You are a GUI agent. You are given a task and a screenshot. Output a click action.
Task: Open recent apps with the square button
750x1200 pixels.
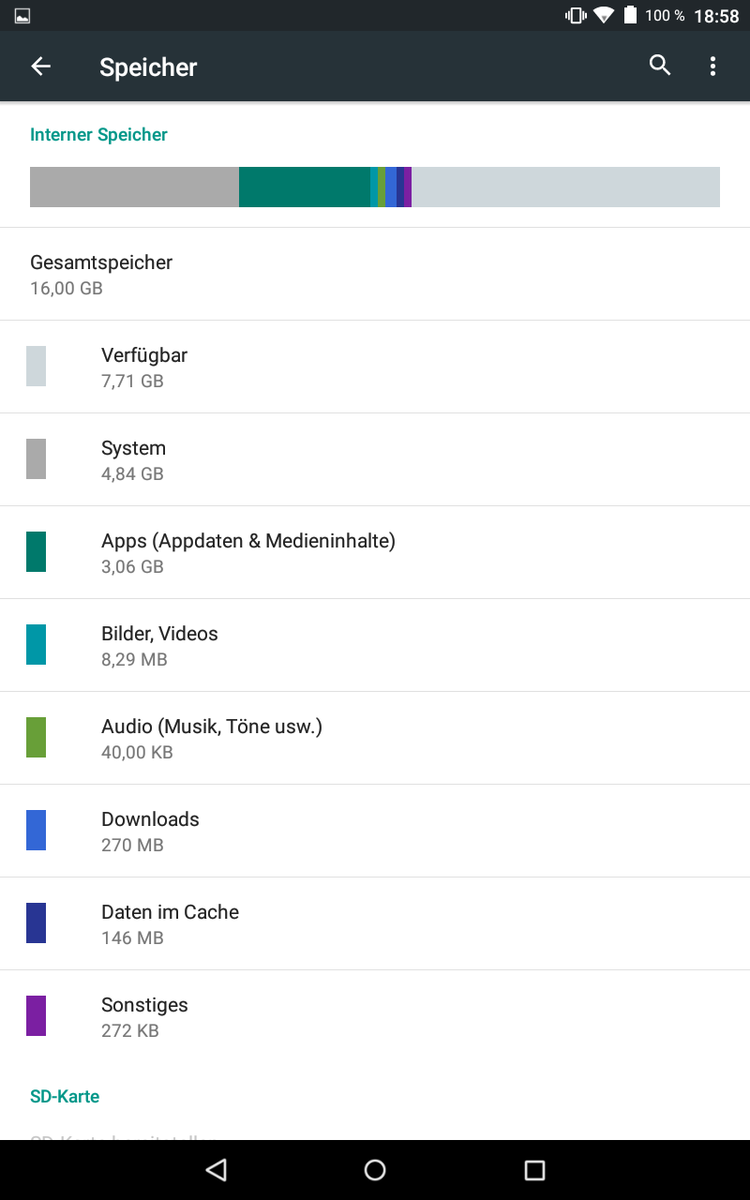535,1169
